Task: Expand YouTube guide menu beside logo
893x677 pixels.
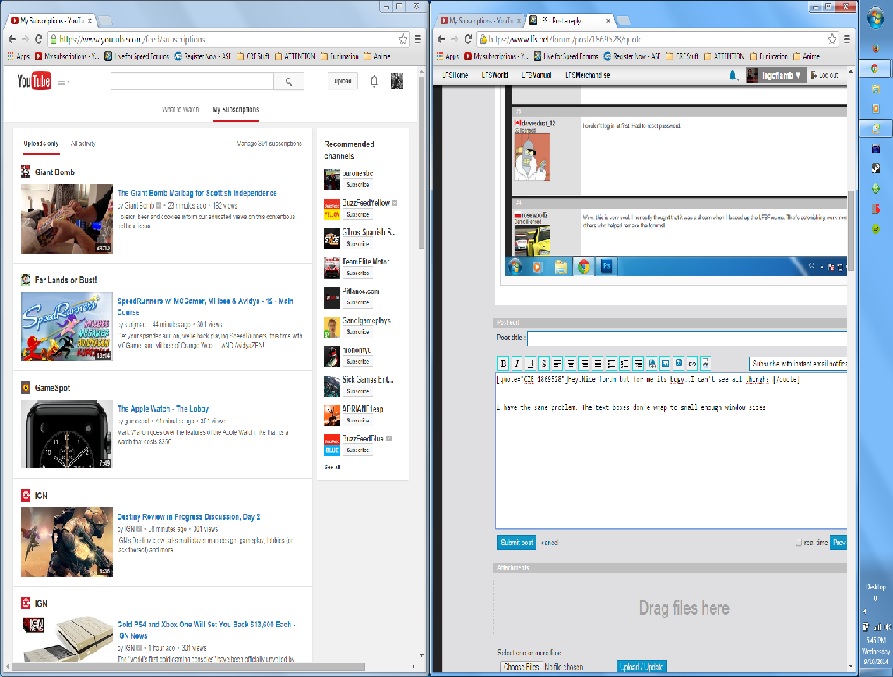Action: point(63,83)
